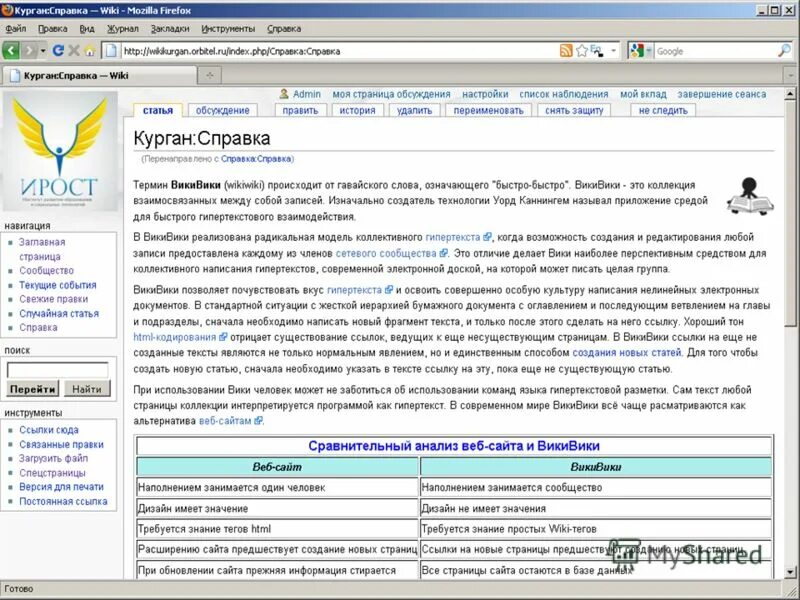Open the Закладки menu
Screen dimensions: 800x600
(170, 29)
